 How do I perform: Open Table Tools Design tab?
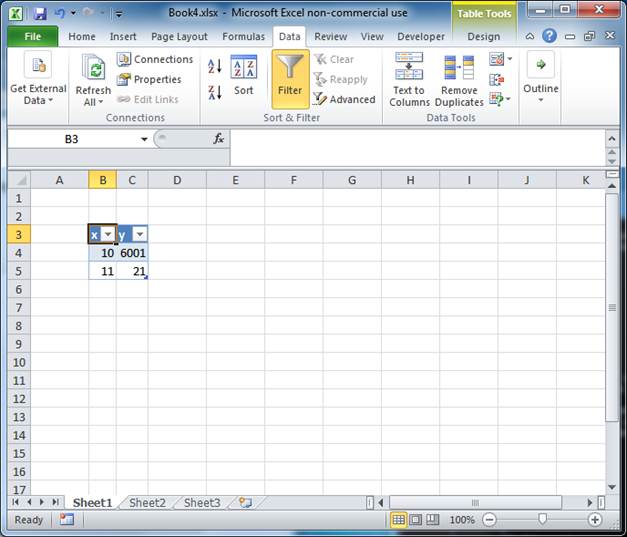(483, 36)
